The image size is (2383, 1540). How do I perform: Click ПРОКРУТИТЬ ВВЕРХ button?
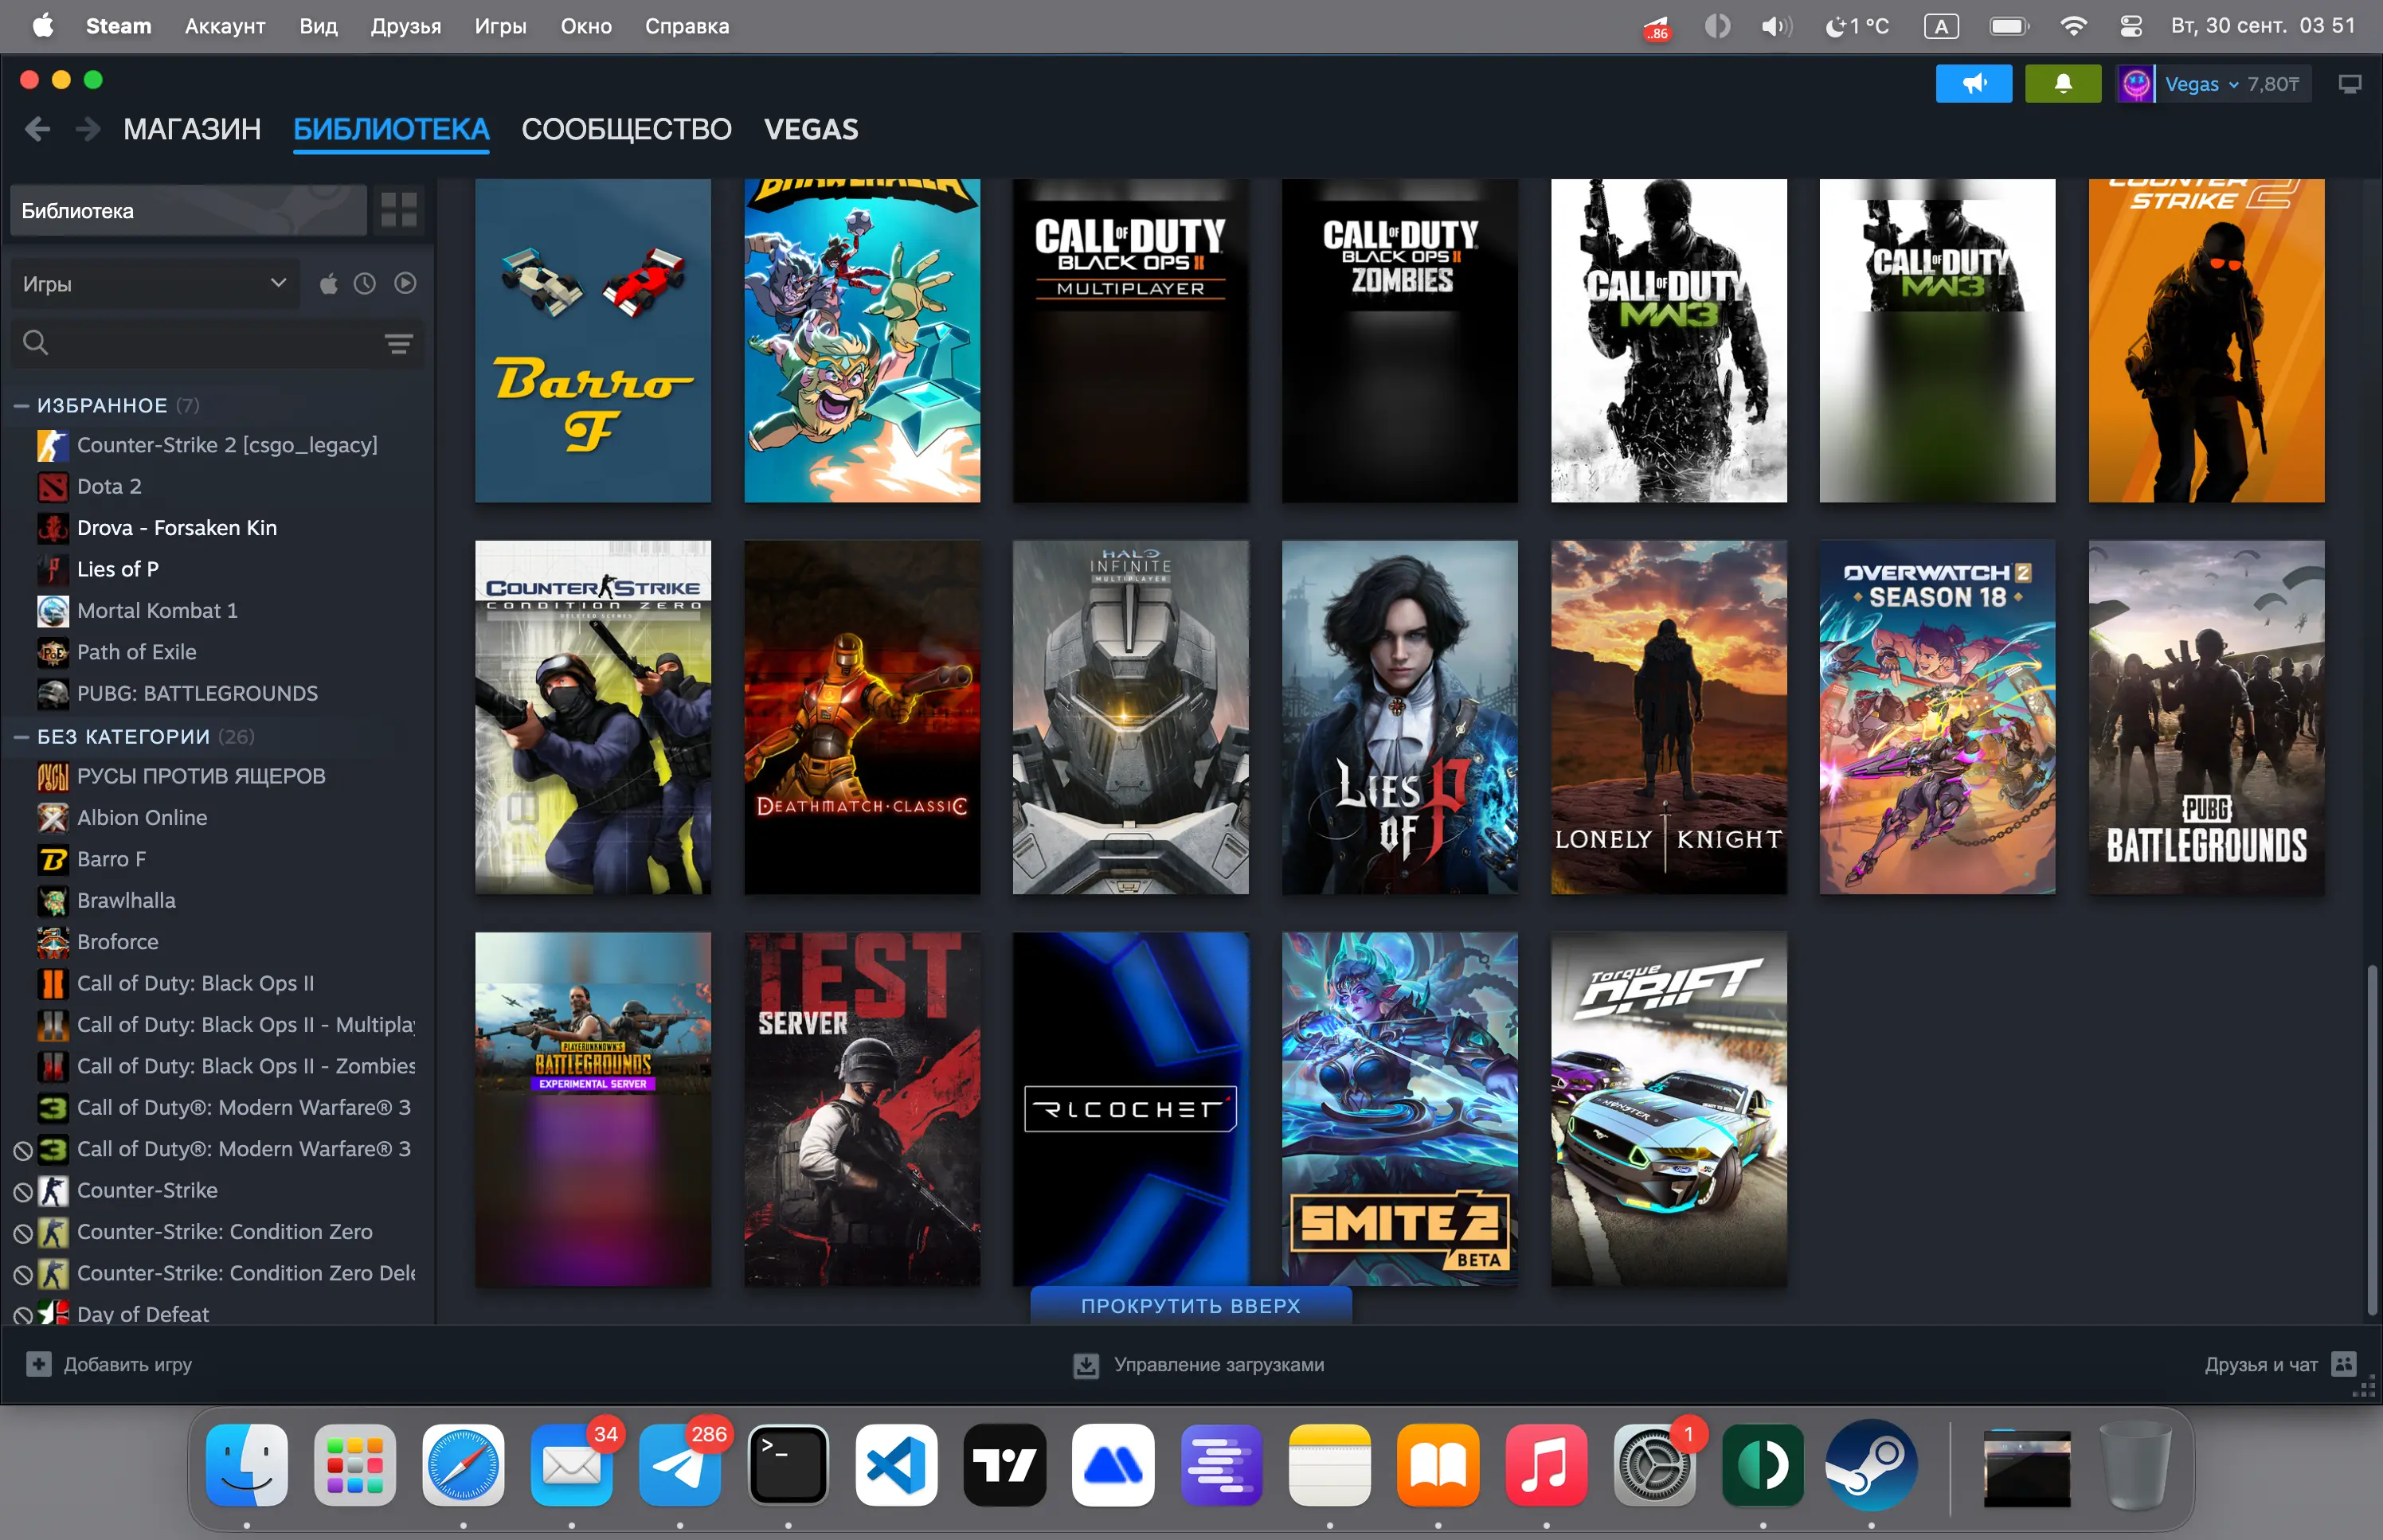coord(1191,1306)
